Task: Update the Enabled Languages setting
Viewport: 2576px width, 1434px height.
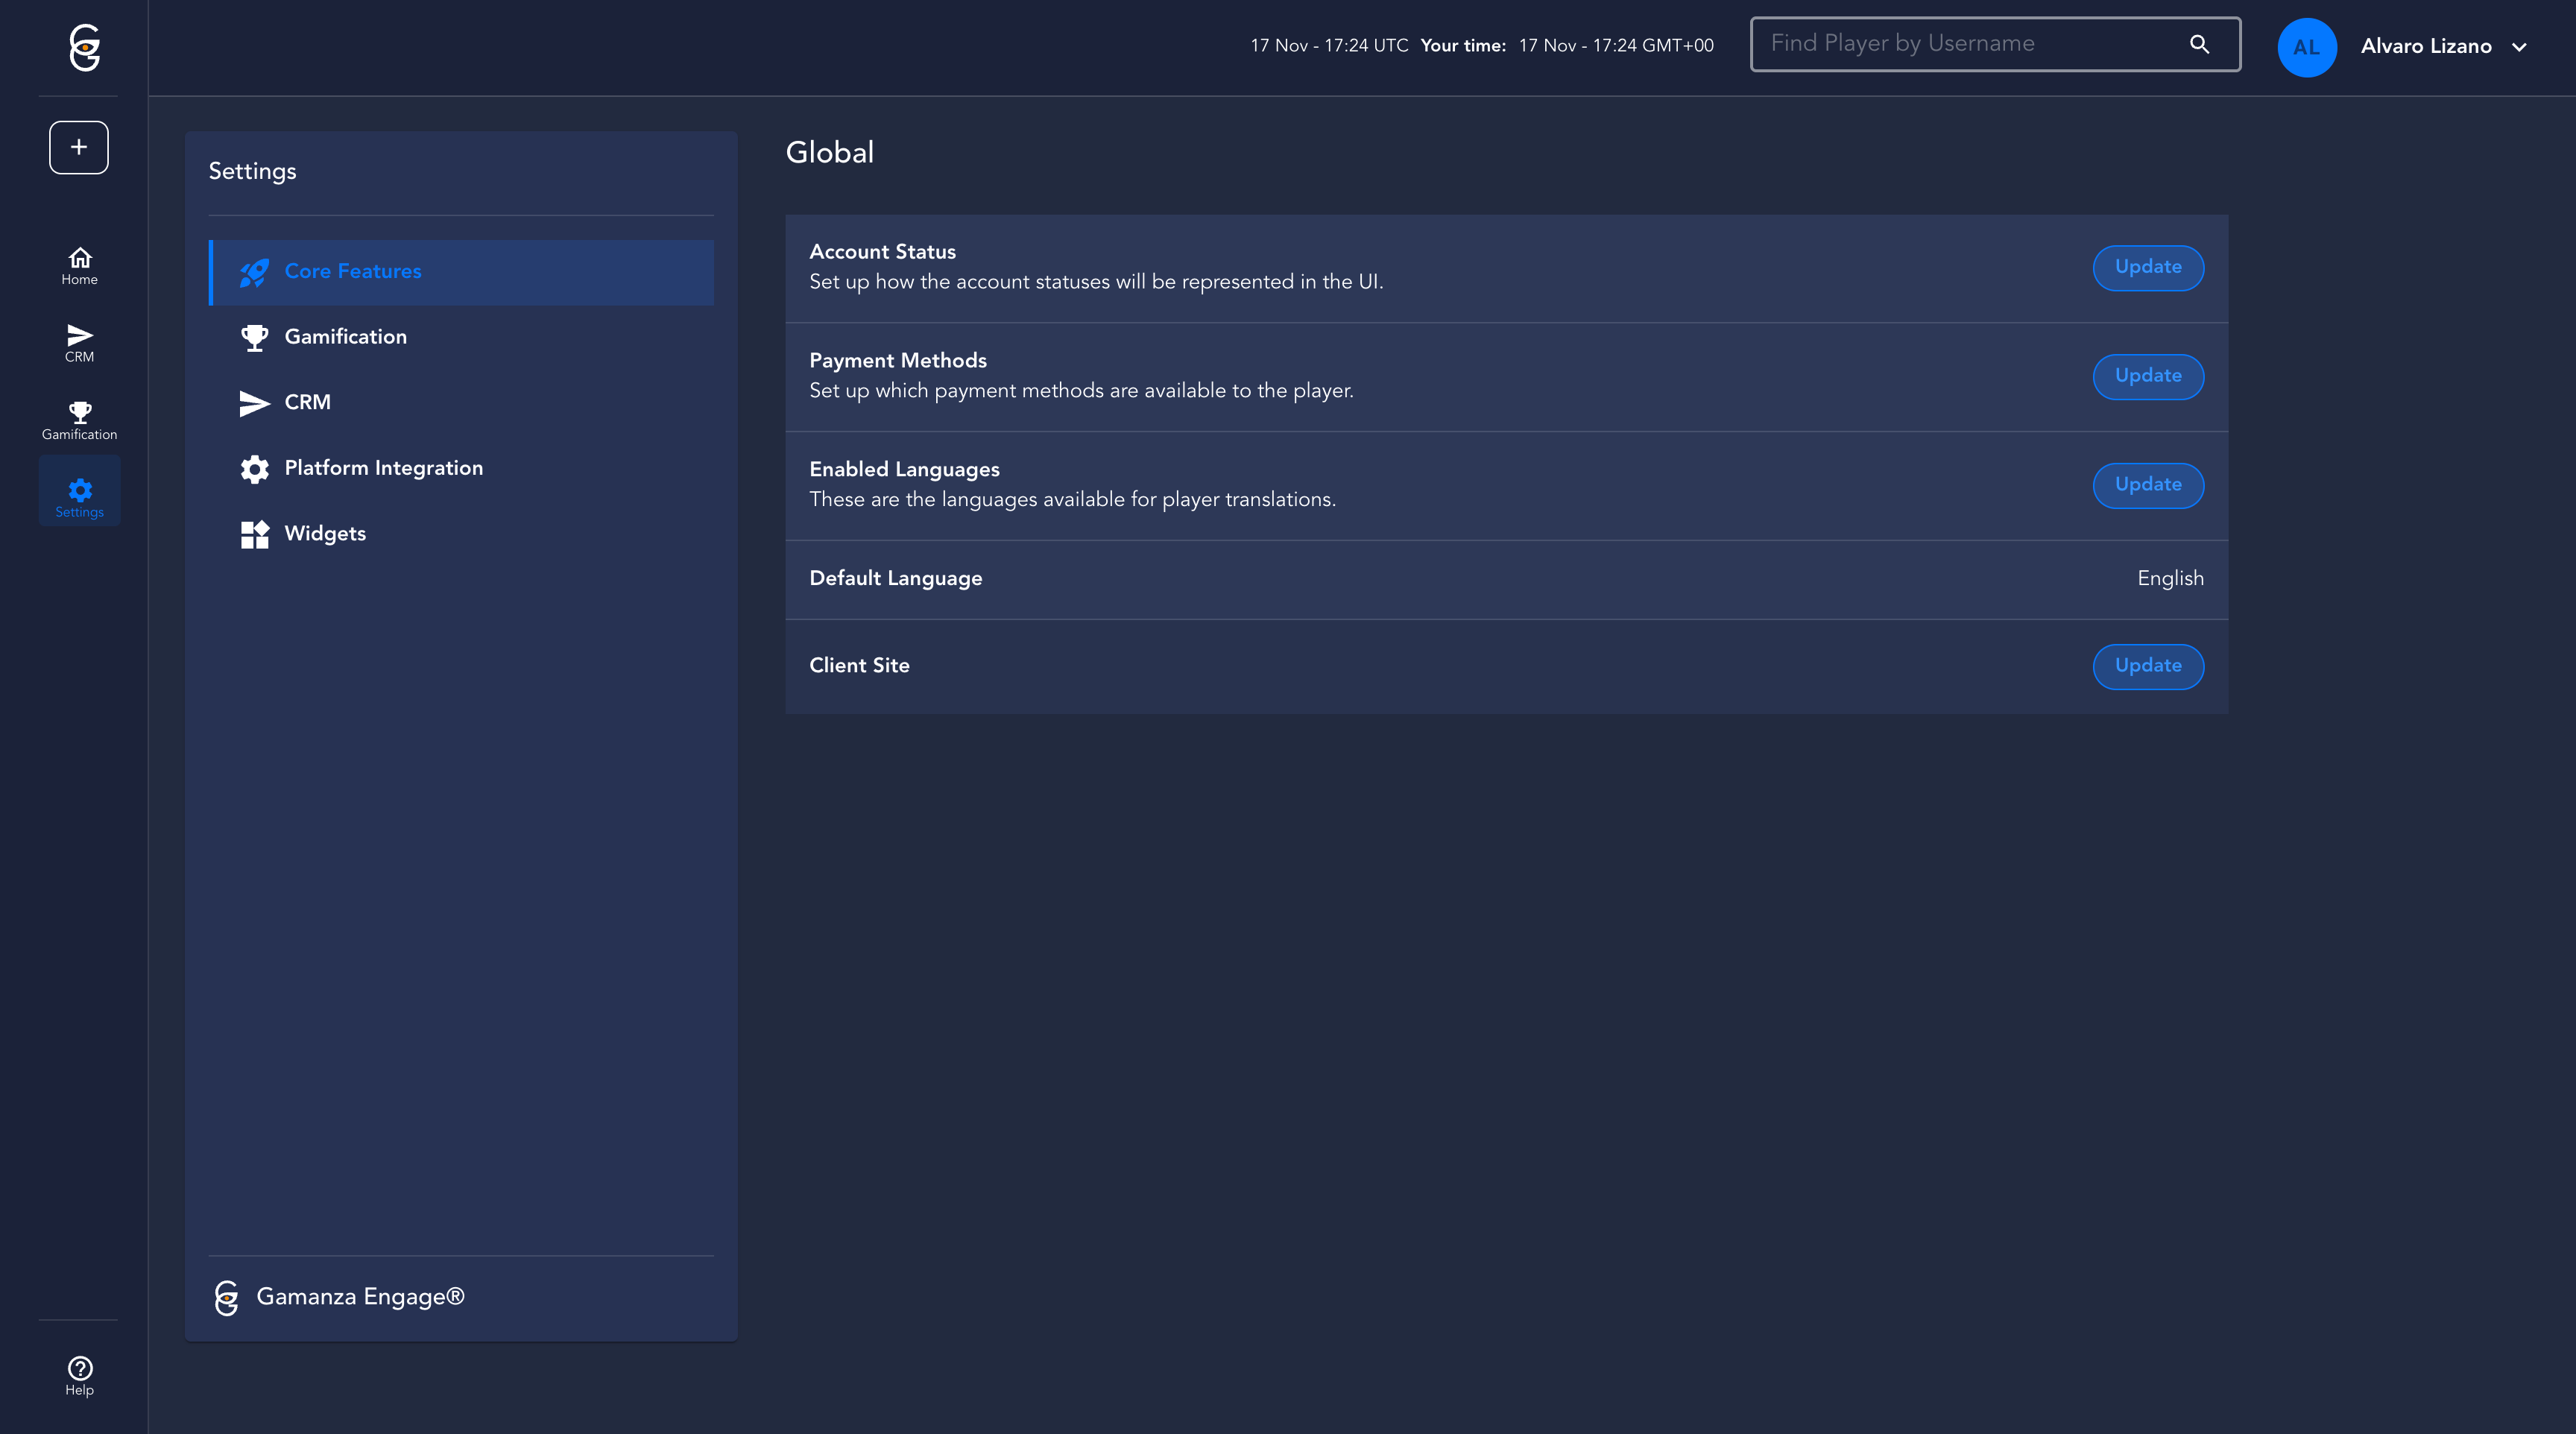Action: (x=2147, y=485)
